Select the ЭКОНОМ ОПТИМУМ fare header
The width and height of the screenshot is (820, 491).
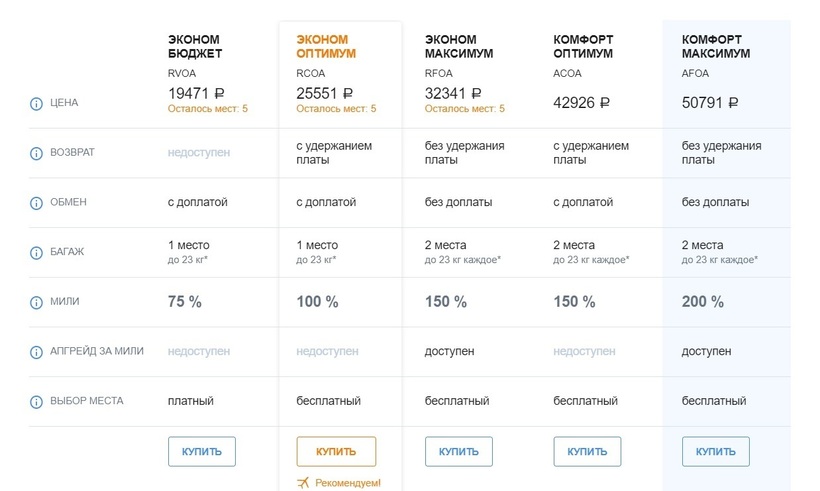pos(326,47)
